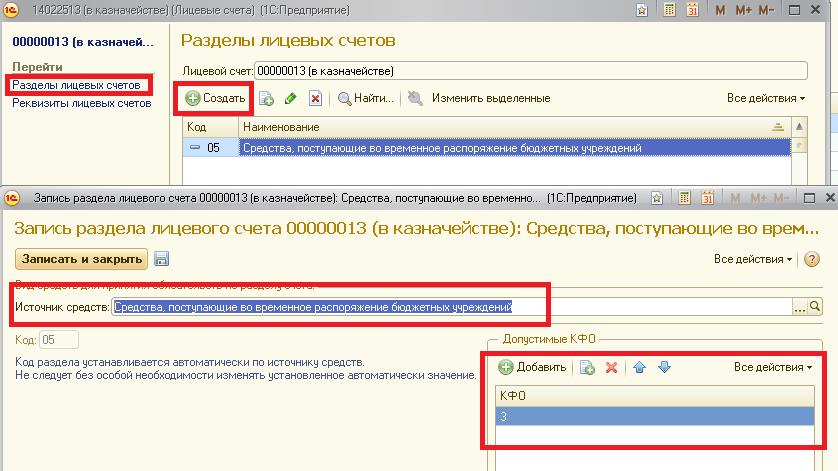Click the КФО column header
Viewport: 838px width, 471px height.
click(x=655, y=396)
